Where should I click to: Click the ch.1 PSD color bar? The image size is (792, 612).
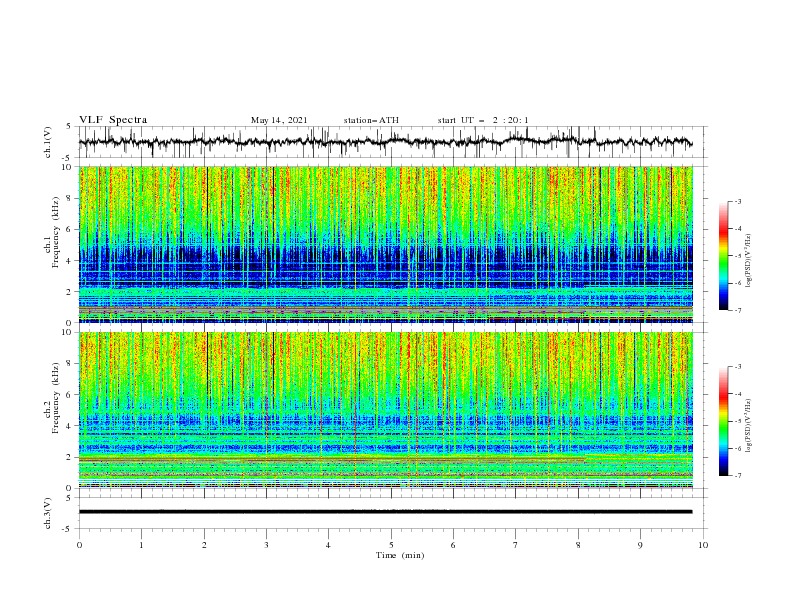click(724, 256)
